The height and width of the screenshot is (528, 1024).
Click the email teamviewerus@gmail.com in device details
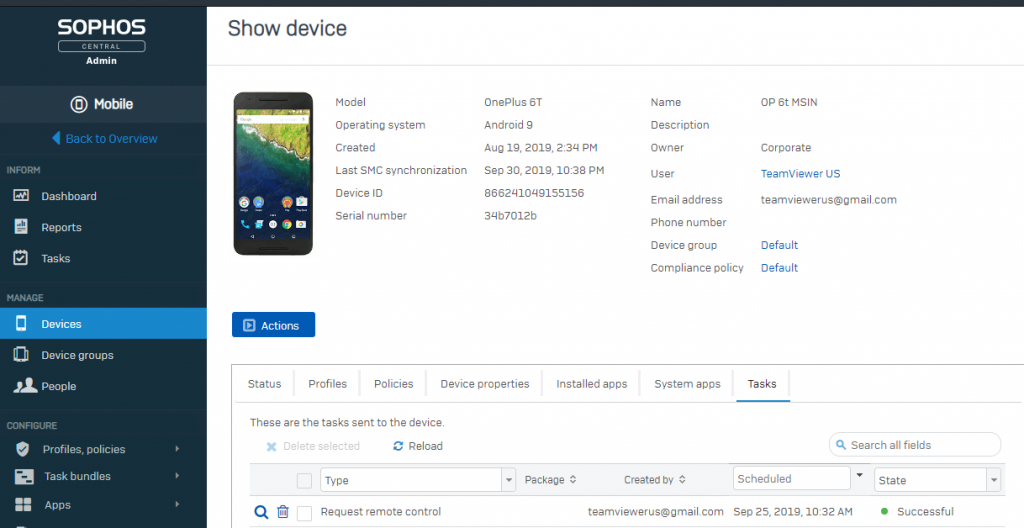click(x=828, y=200)
